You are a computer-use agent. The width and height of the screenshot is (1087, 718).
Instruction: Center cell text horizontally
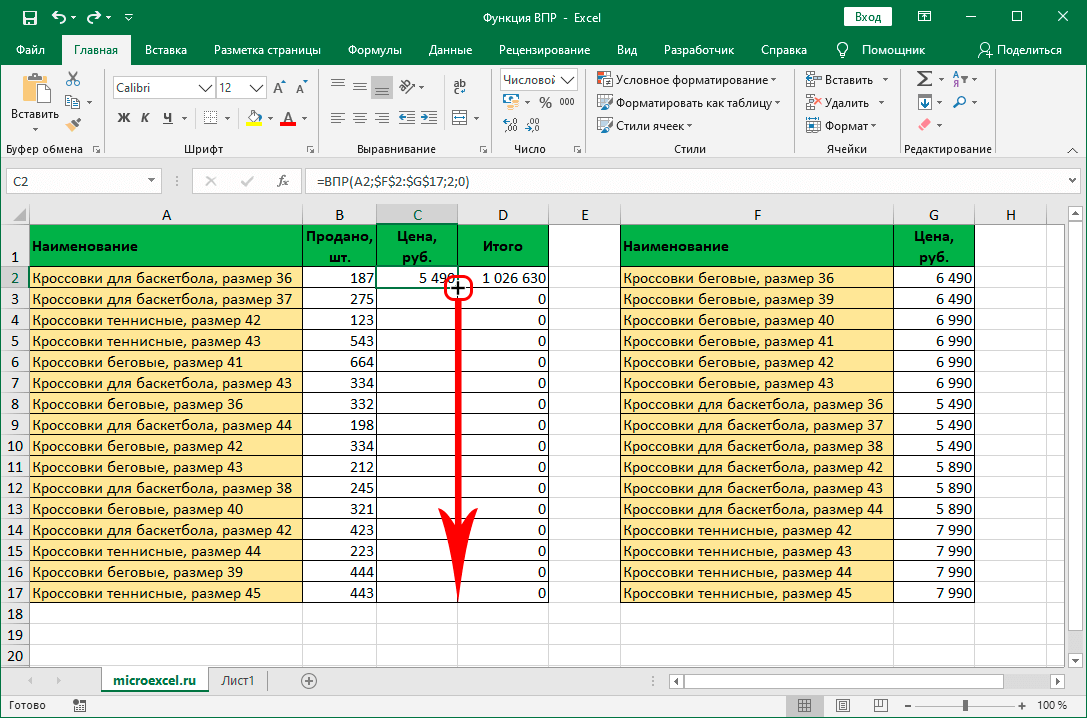(x=360, y=118)
